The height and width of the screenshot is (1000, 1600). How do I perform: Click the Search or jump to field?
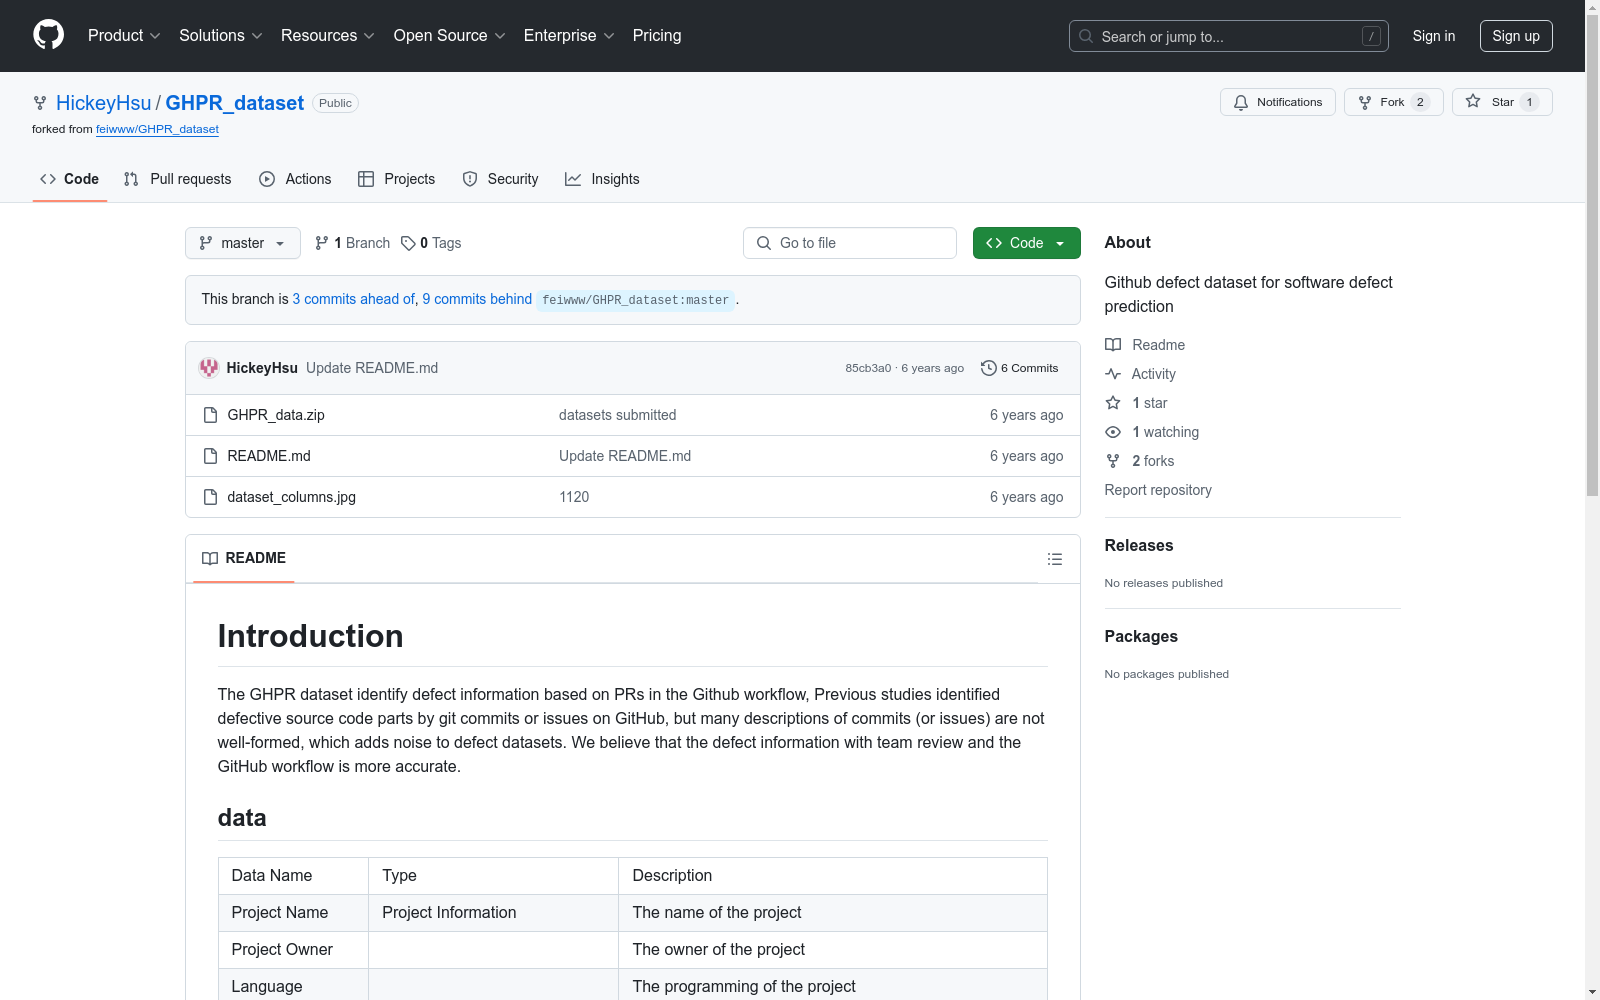tap(1229, 36)
